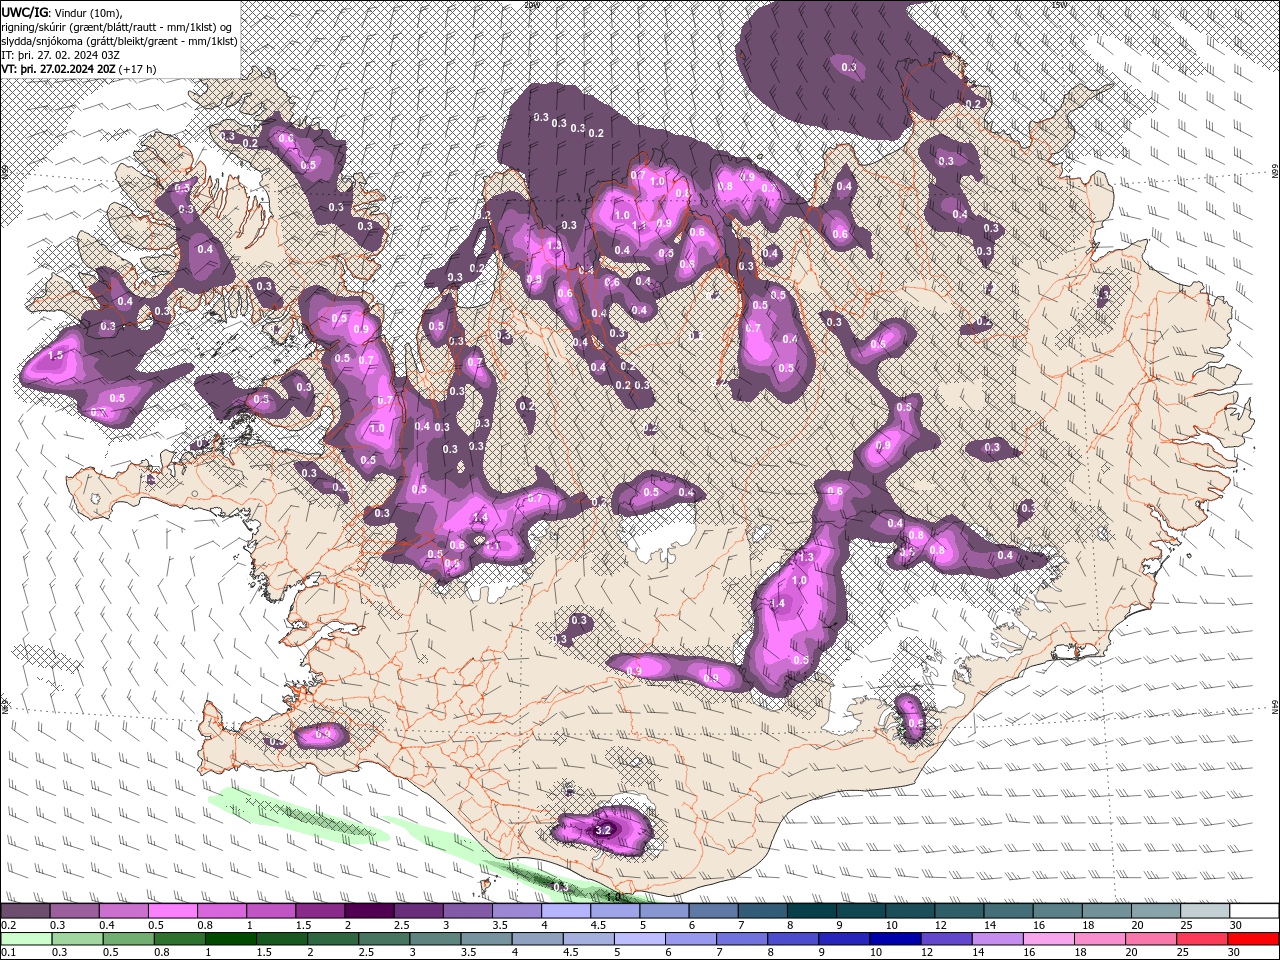Click the 1.5 value on the western peninsula blob
The image size is (1280, 960).
[56, 355]
